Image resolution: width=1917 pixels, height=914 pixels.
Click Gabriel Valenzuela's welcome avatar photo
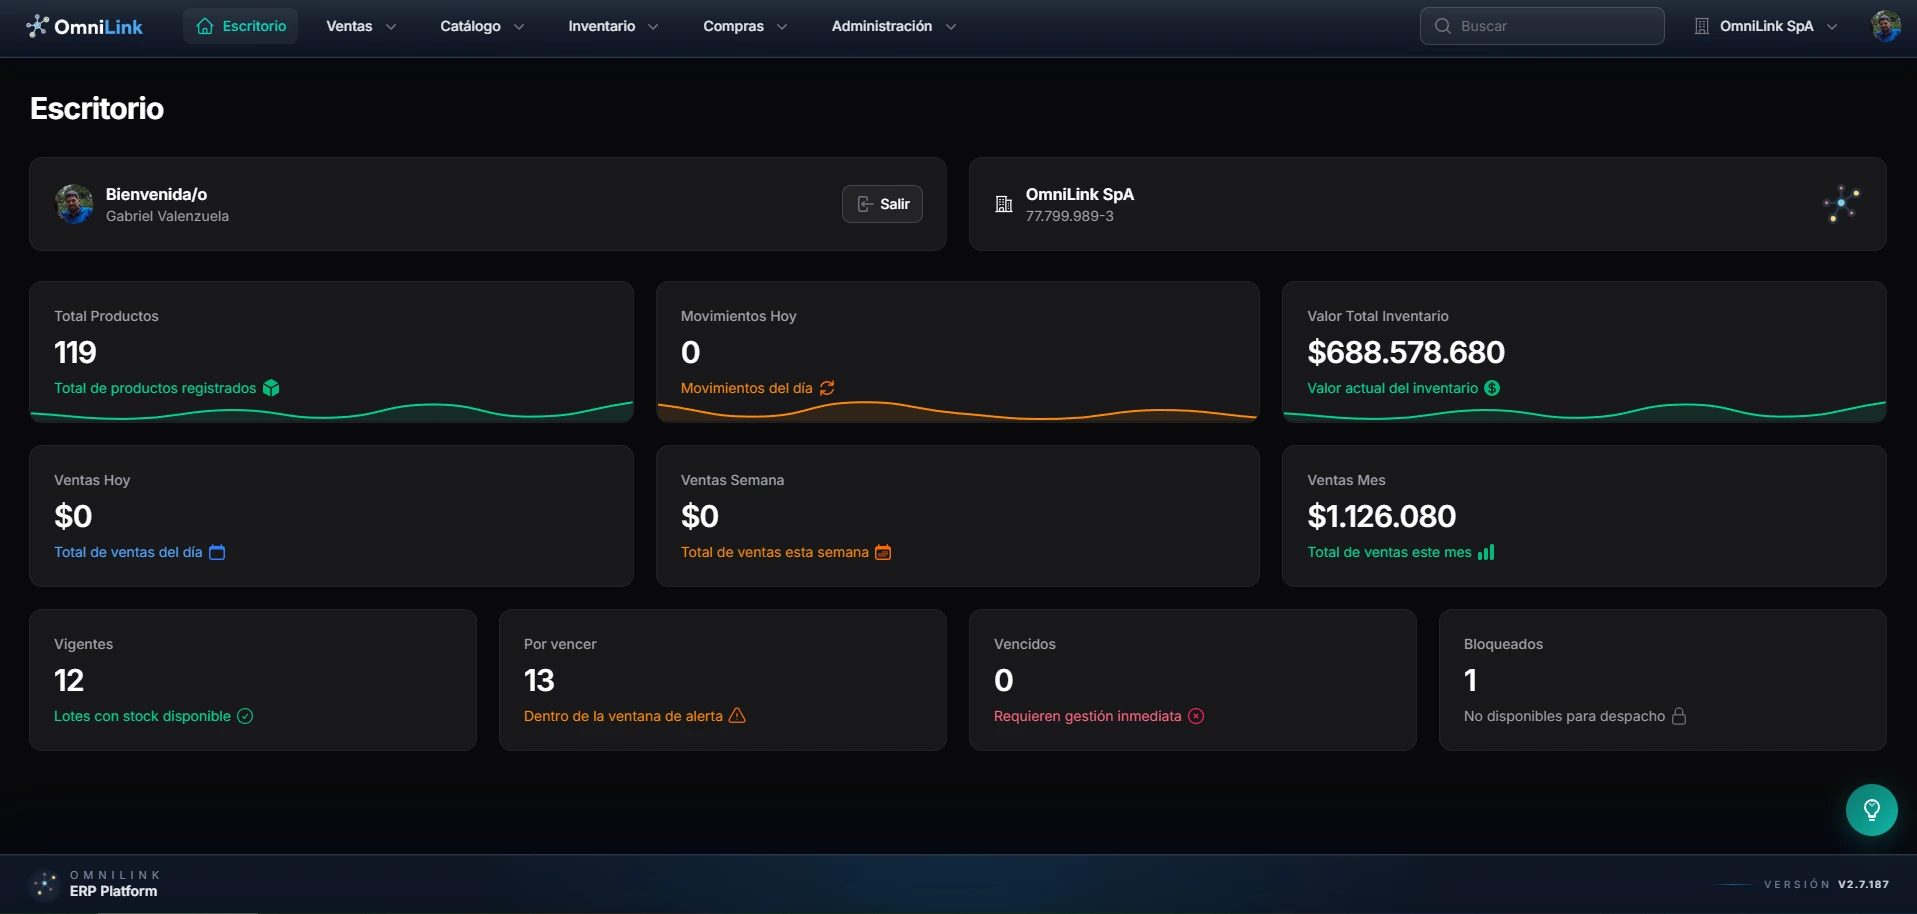74,204
